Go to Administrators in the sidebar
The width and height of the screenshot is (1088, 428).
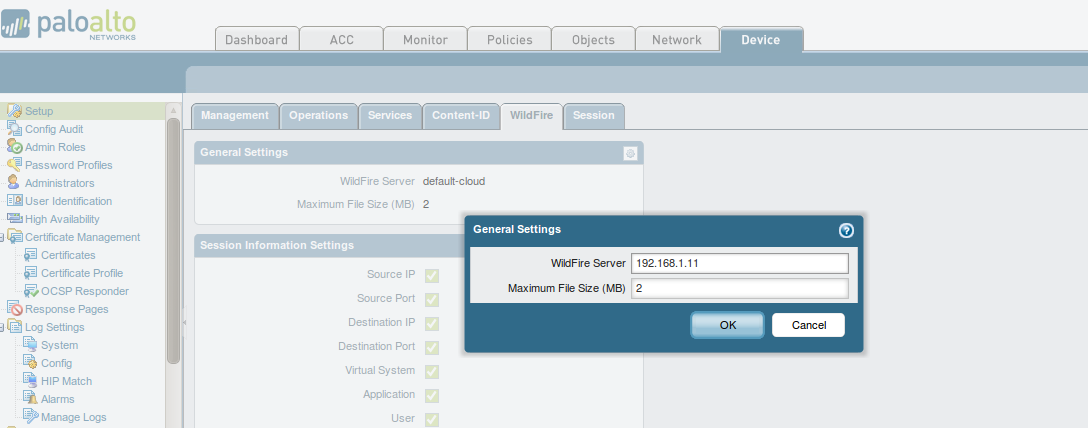(59, 183)
